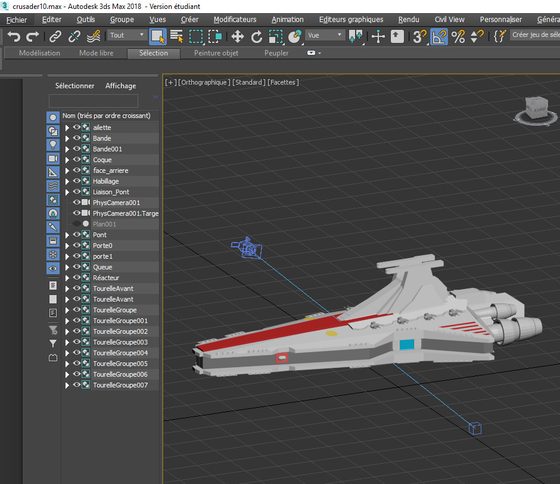This screenshot has height=484, width=560.
Task: Toggle the space warps display filter icon
Action: (53, 186)
